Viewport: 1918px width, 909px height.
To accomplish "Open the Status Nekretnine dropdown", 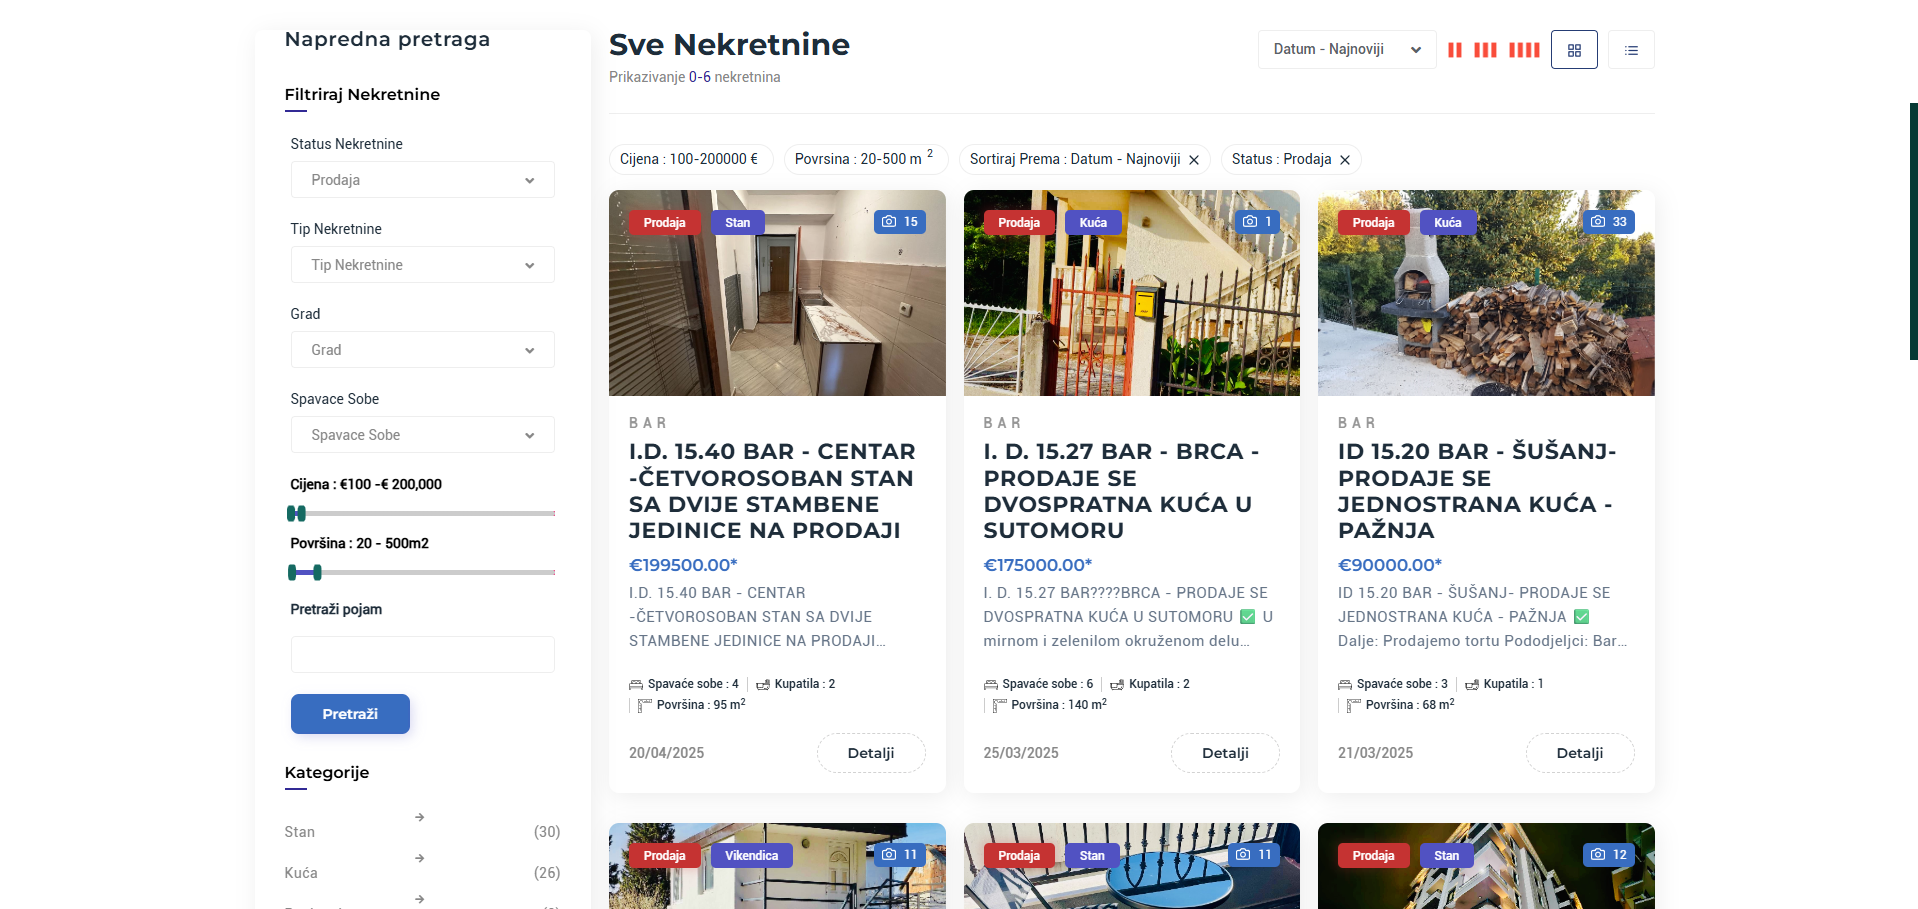I will tap(422, 180).
